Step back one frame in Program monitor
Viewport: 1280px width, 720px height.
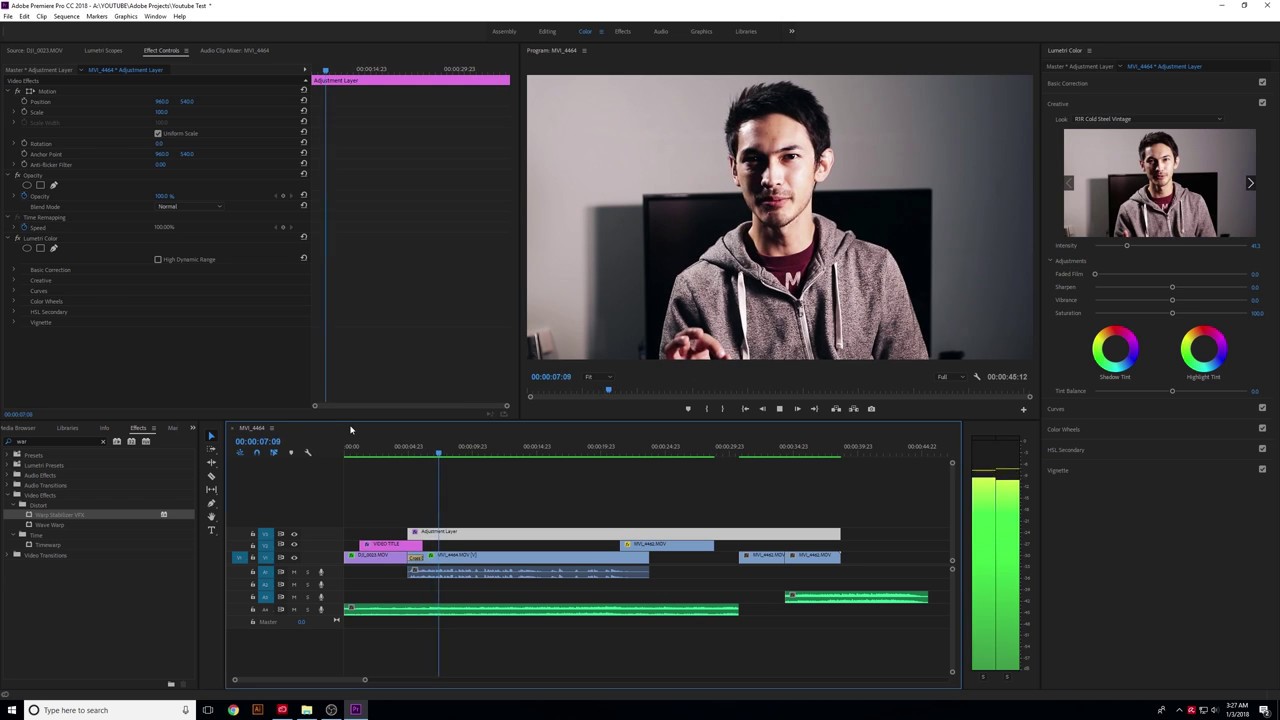[762, 409]
